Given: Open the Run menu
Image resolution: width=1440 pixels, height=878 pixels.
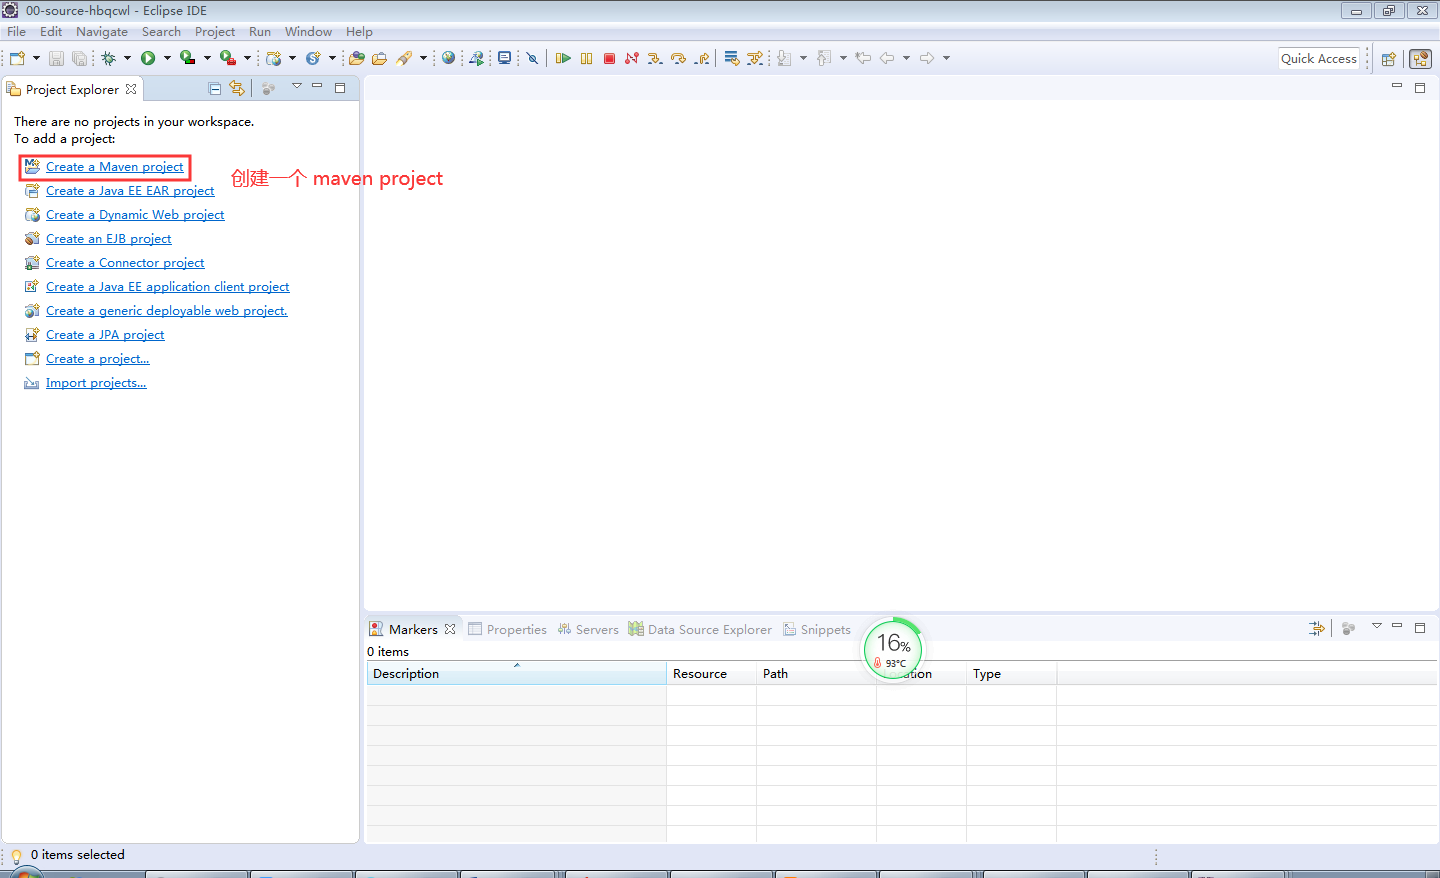Looking at the screenshot, I should [x=260, y=32].
